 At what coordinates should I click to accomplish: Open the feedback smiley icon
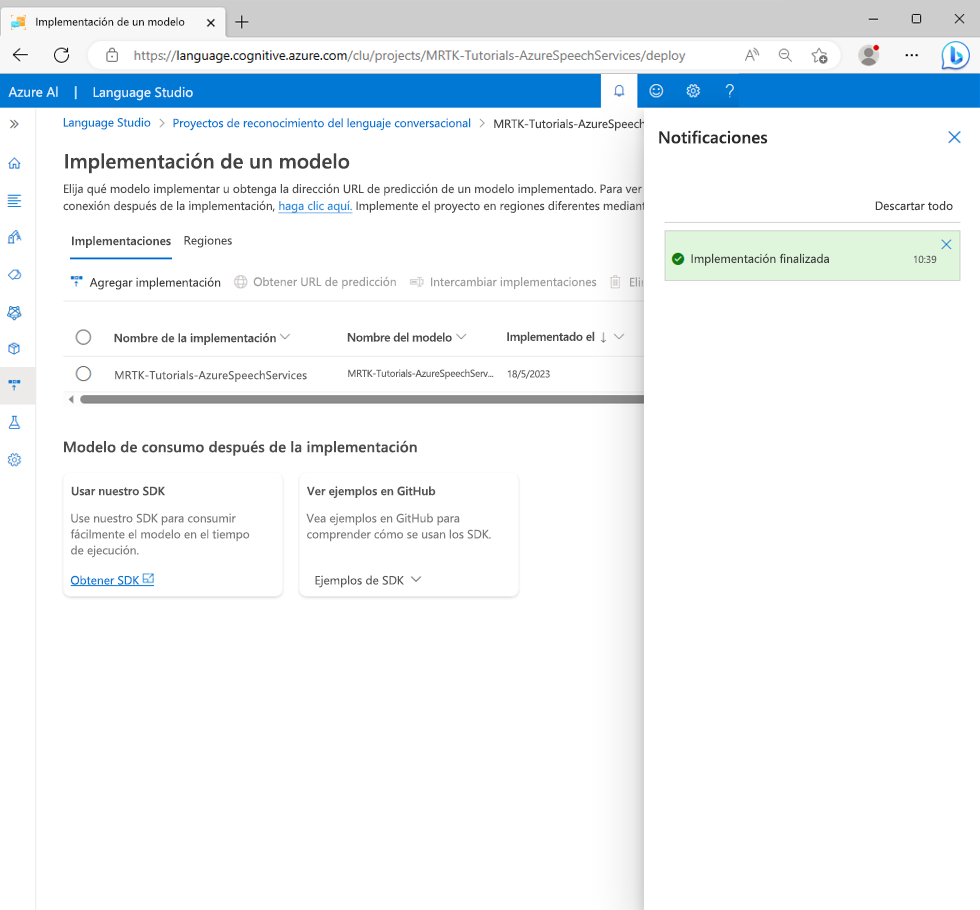point(656,91)
